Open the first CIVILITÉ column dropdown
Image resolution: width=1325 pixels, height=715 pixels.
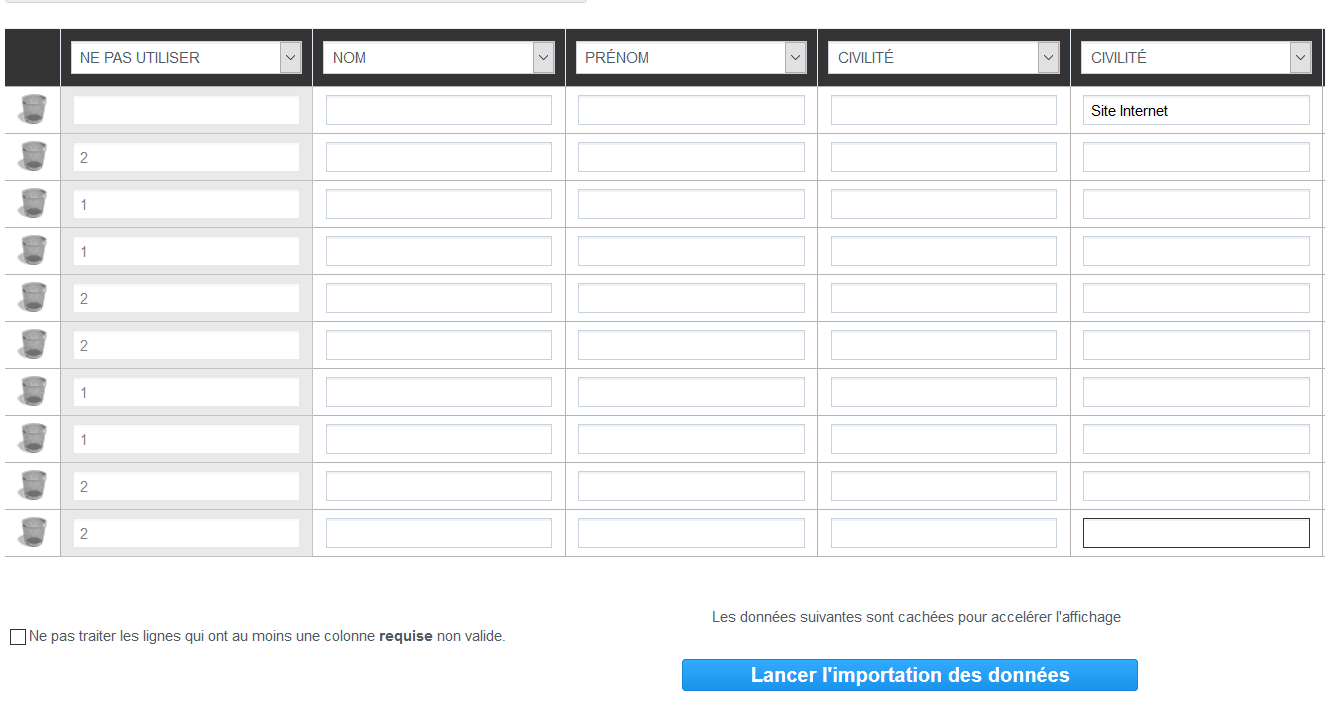pyautogui.click(x=1048, y=57)
